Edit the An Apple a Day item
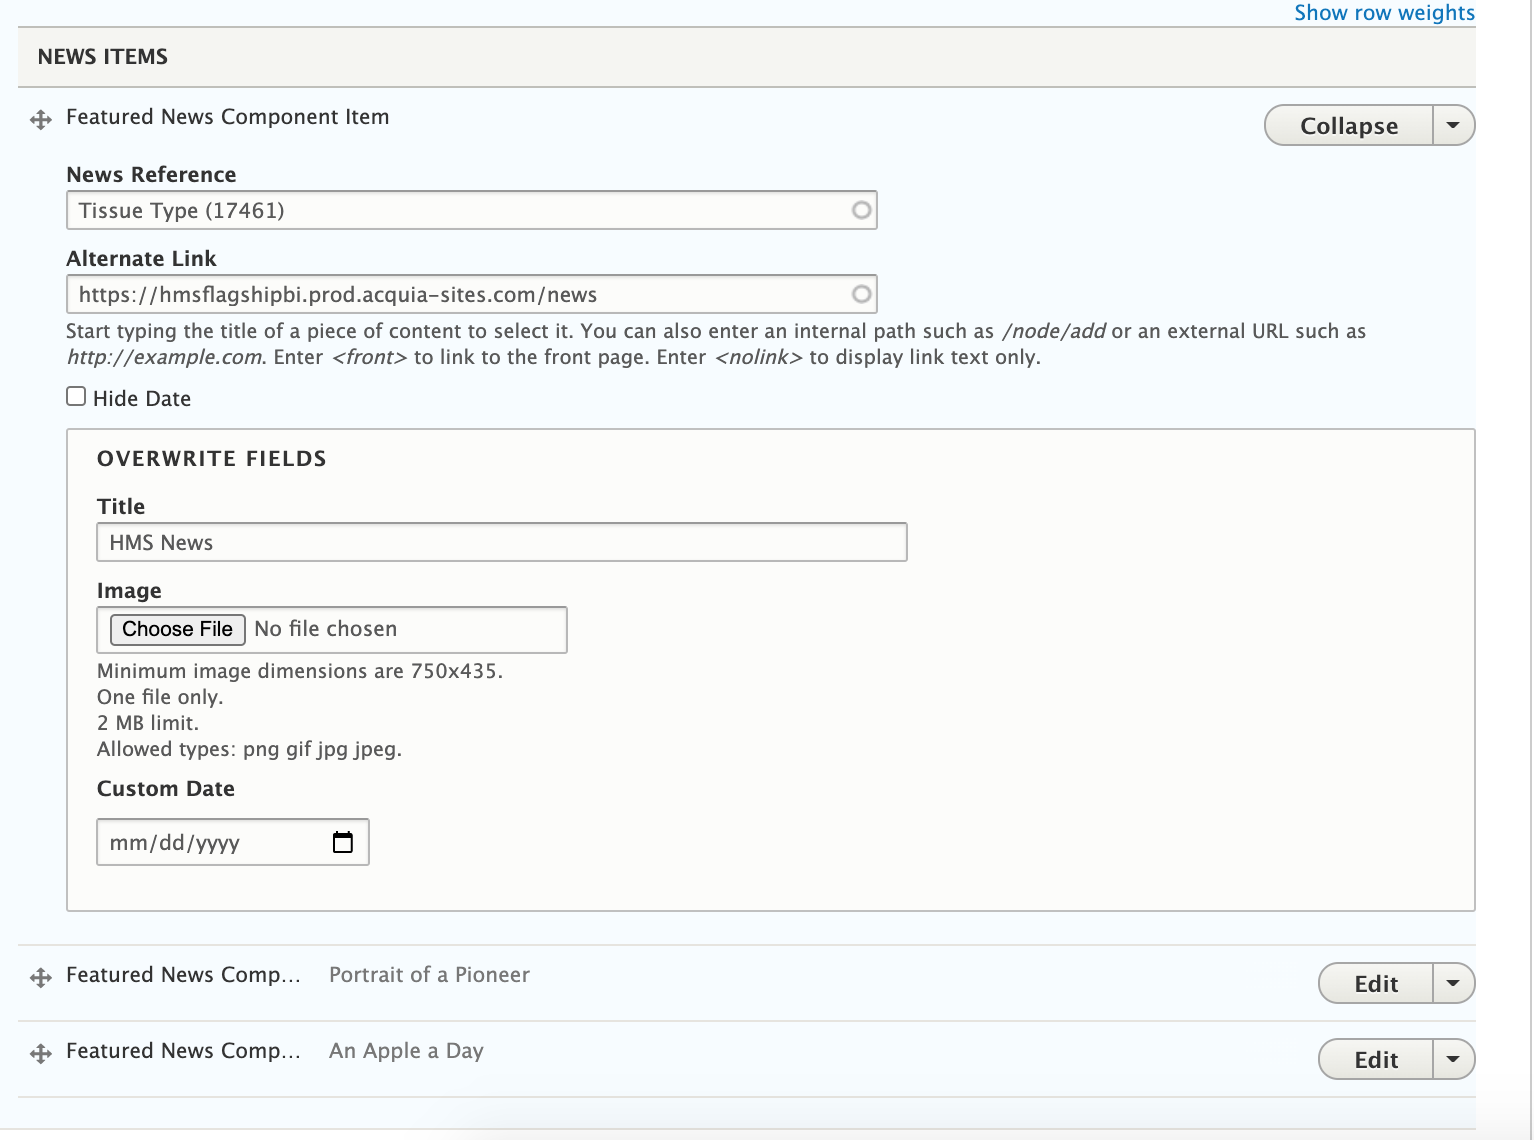This screenshot has width=1534, height=1140. click(1376, 1059)
